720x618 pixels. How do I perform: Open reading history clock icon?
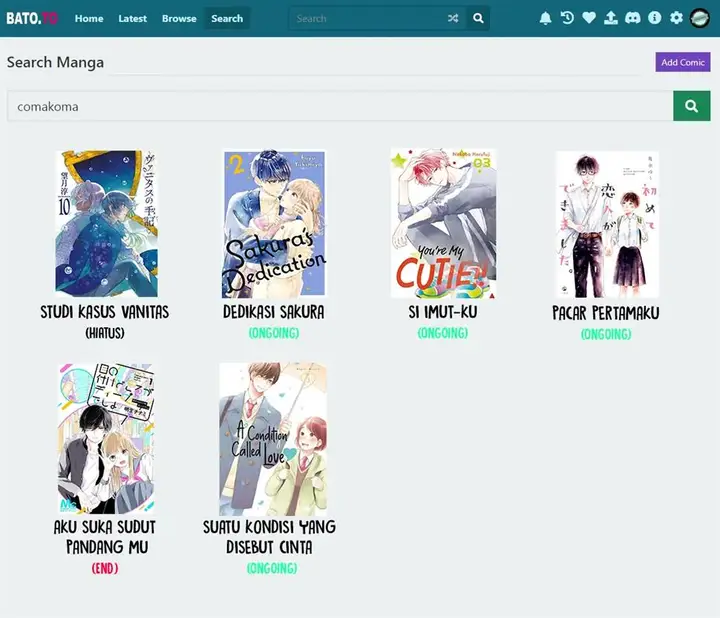pos(567,18)
